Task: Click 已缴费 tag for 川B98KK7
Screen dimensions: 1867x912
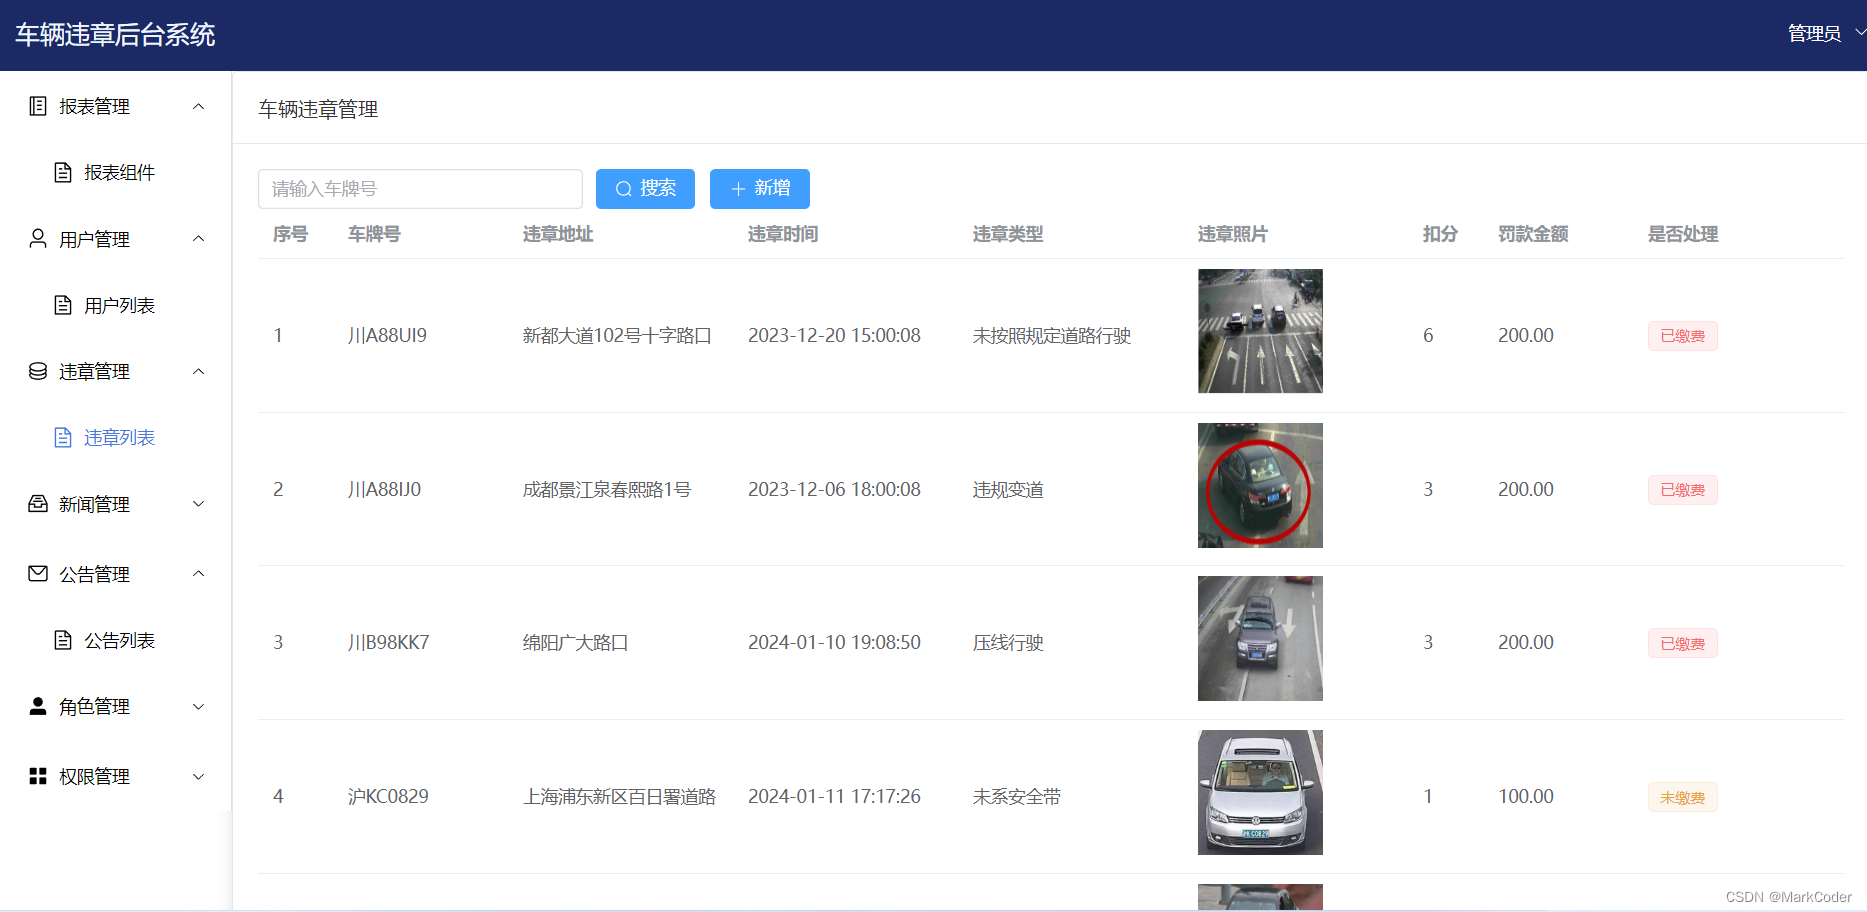Action: pyautogui.click(x=1683, y=643)
